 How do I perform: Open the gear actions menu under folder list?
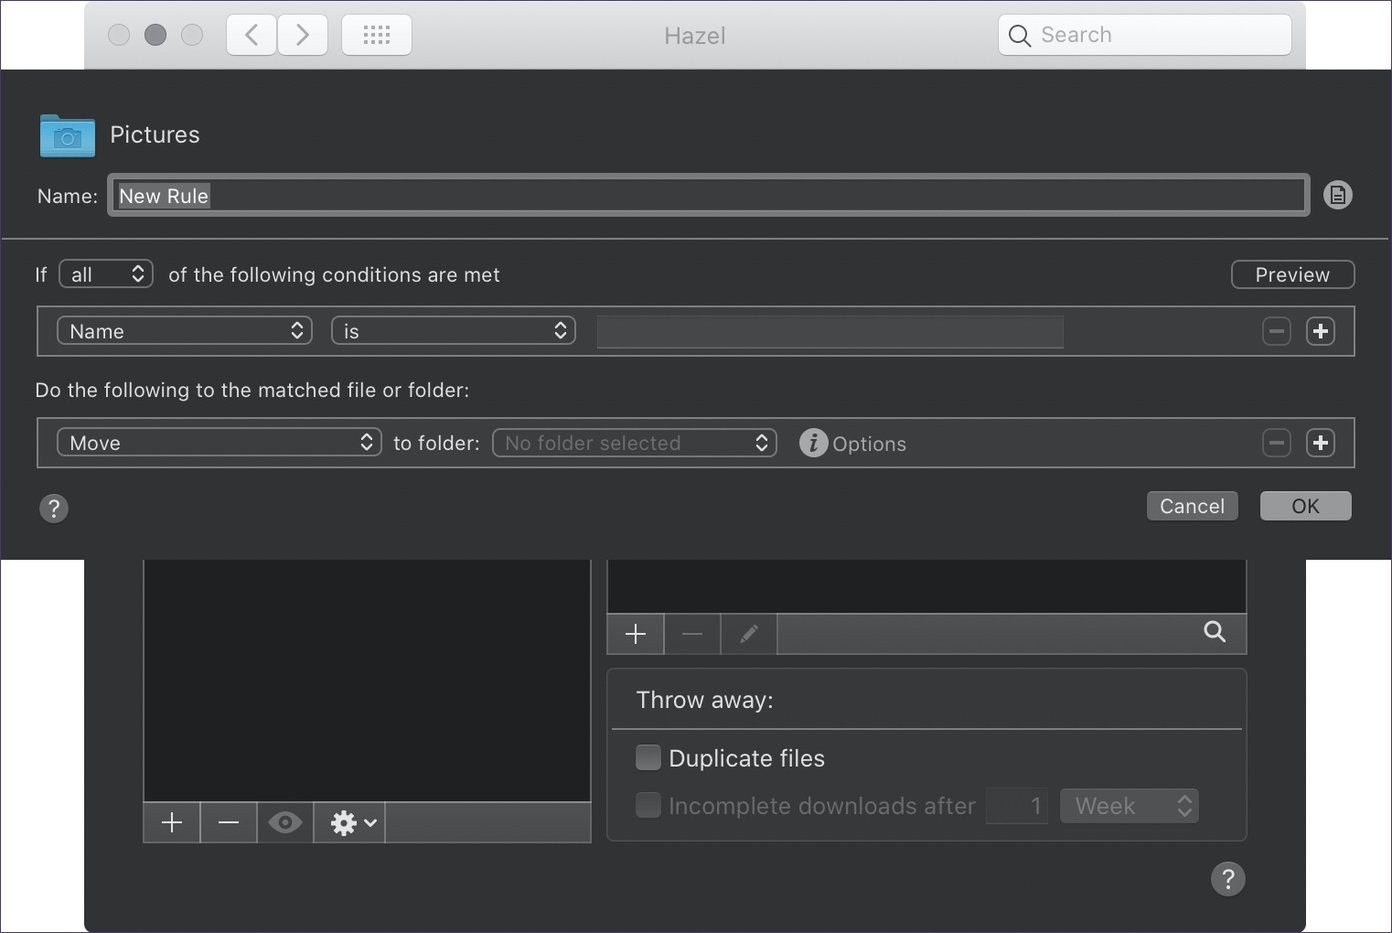(350, 822)
